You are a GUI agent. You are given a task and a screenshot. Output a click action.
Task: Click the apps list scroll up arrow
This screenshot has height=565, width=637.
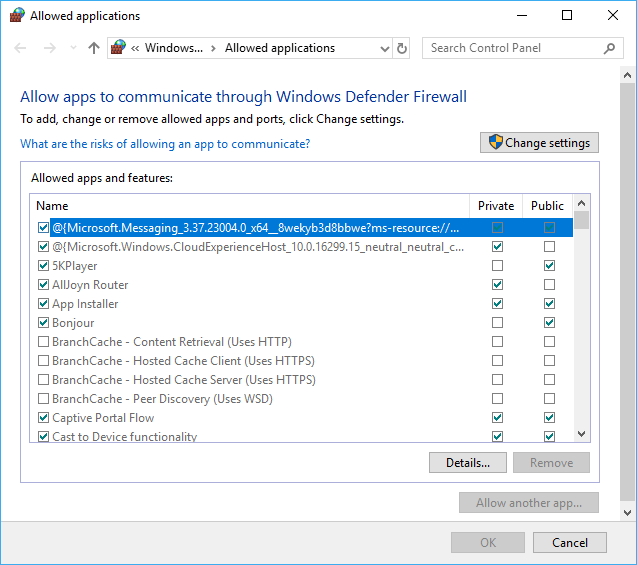tap(581, 203)
